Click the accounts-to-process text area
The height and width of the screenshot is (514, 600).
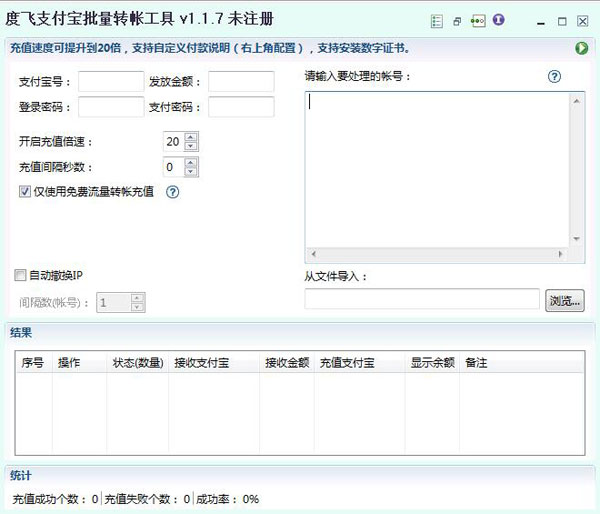[437, 170]
